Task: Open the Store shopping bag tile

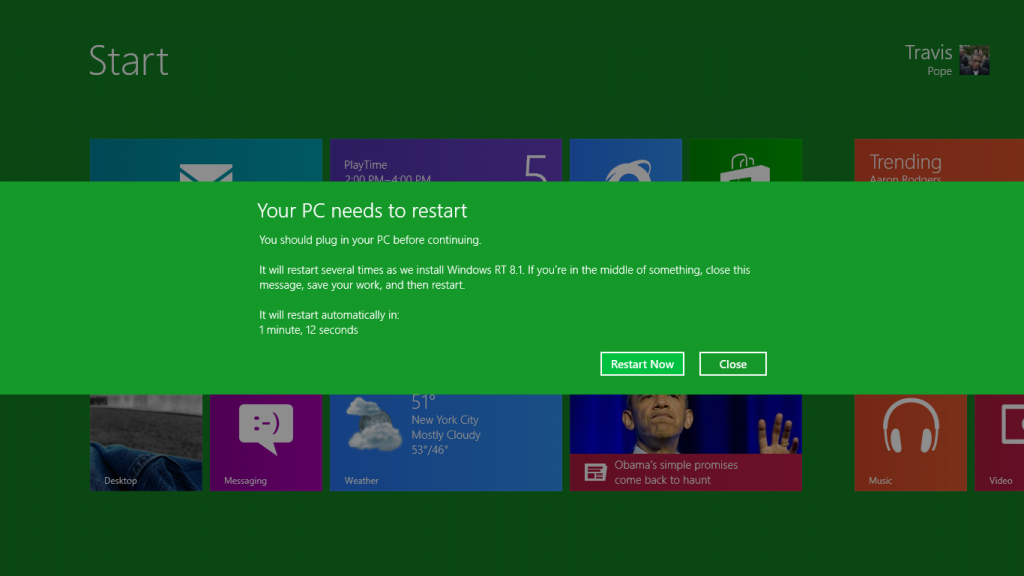Action: (x=746, y=160)
